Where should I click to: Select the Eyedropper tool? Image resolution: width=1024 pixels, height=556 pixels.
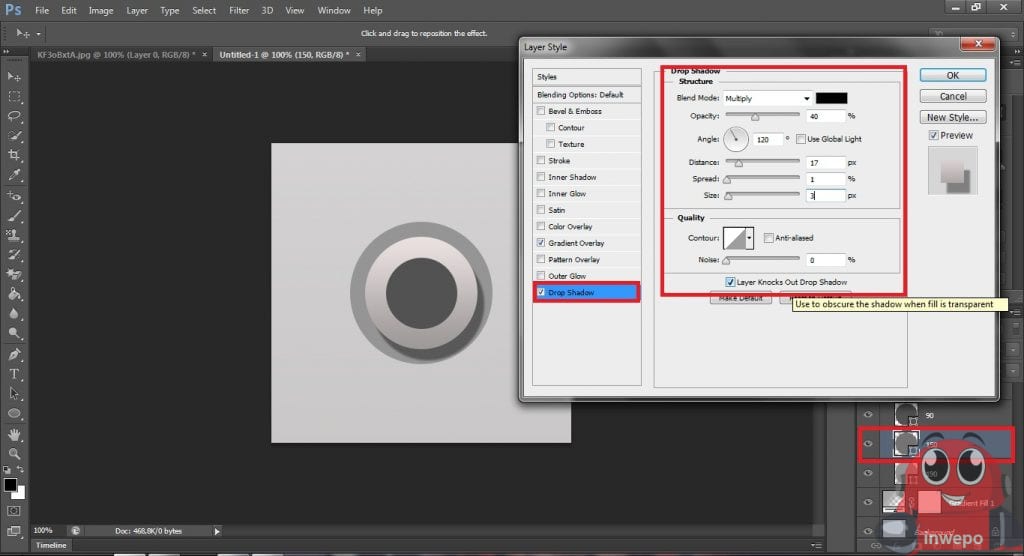click(x=14, y=175)
